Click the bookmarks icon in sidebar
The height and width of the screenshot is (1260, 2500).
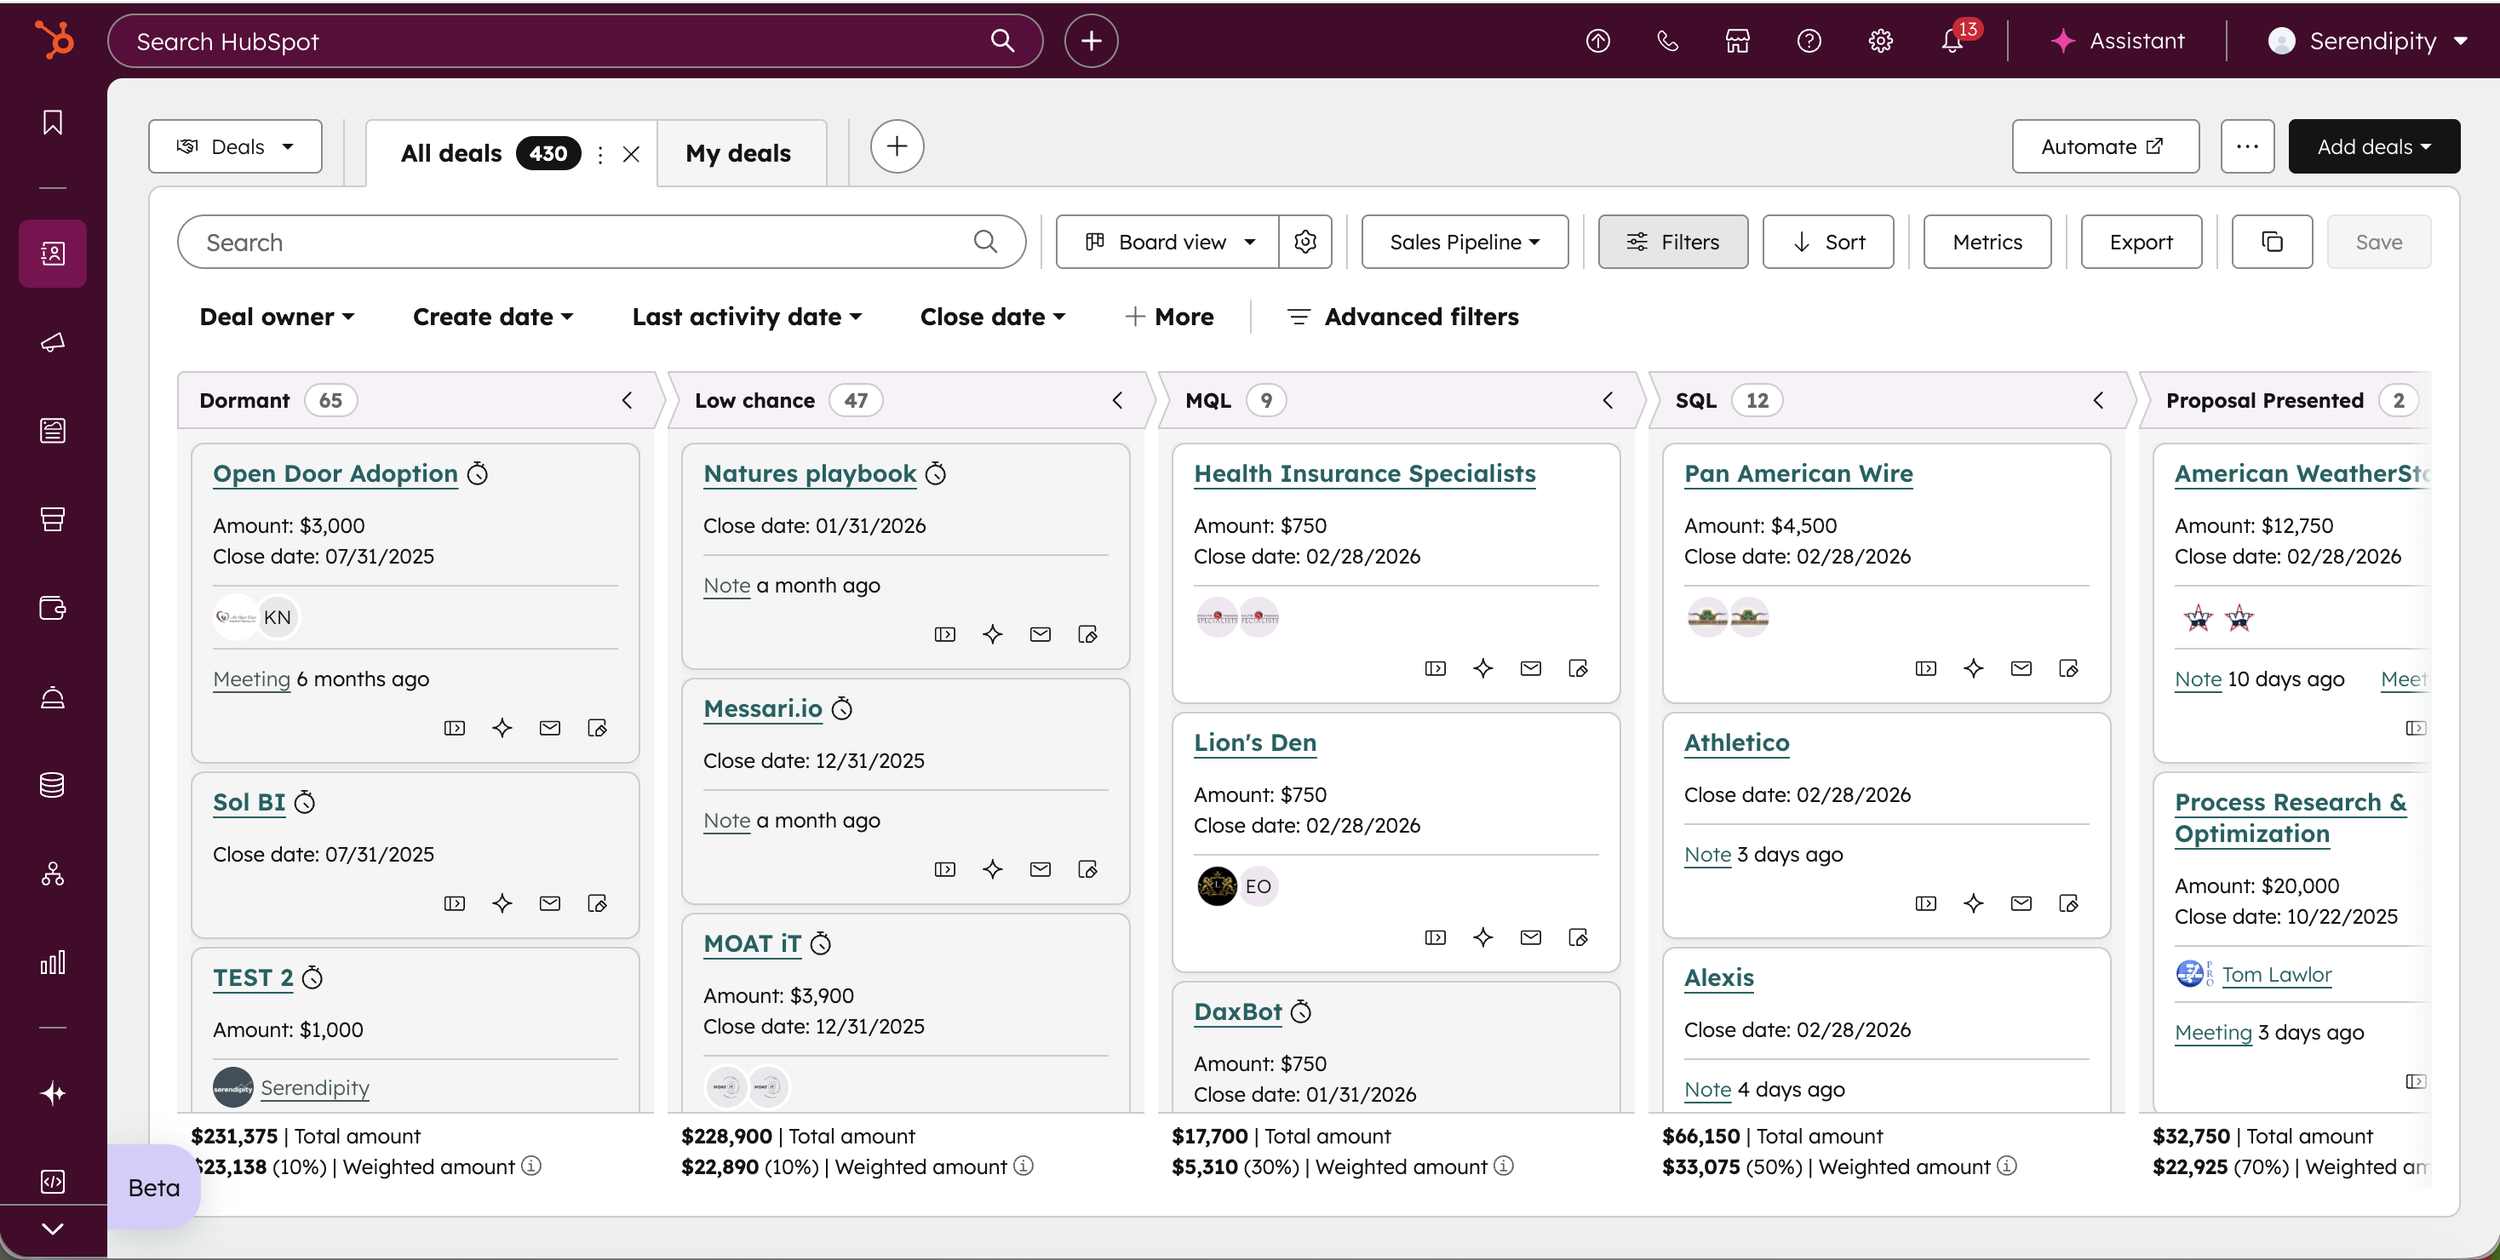[53, 122]
